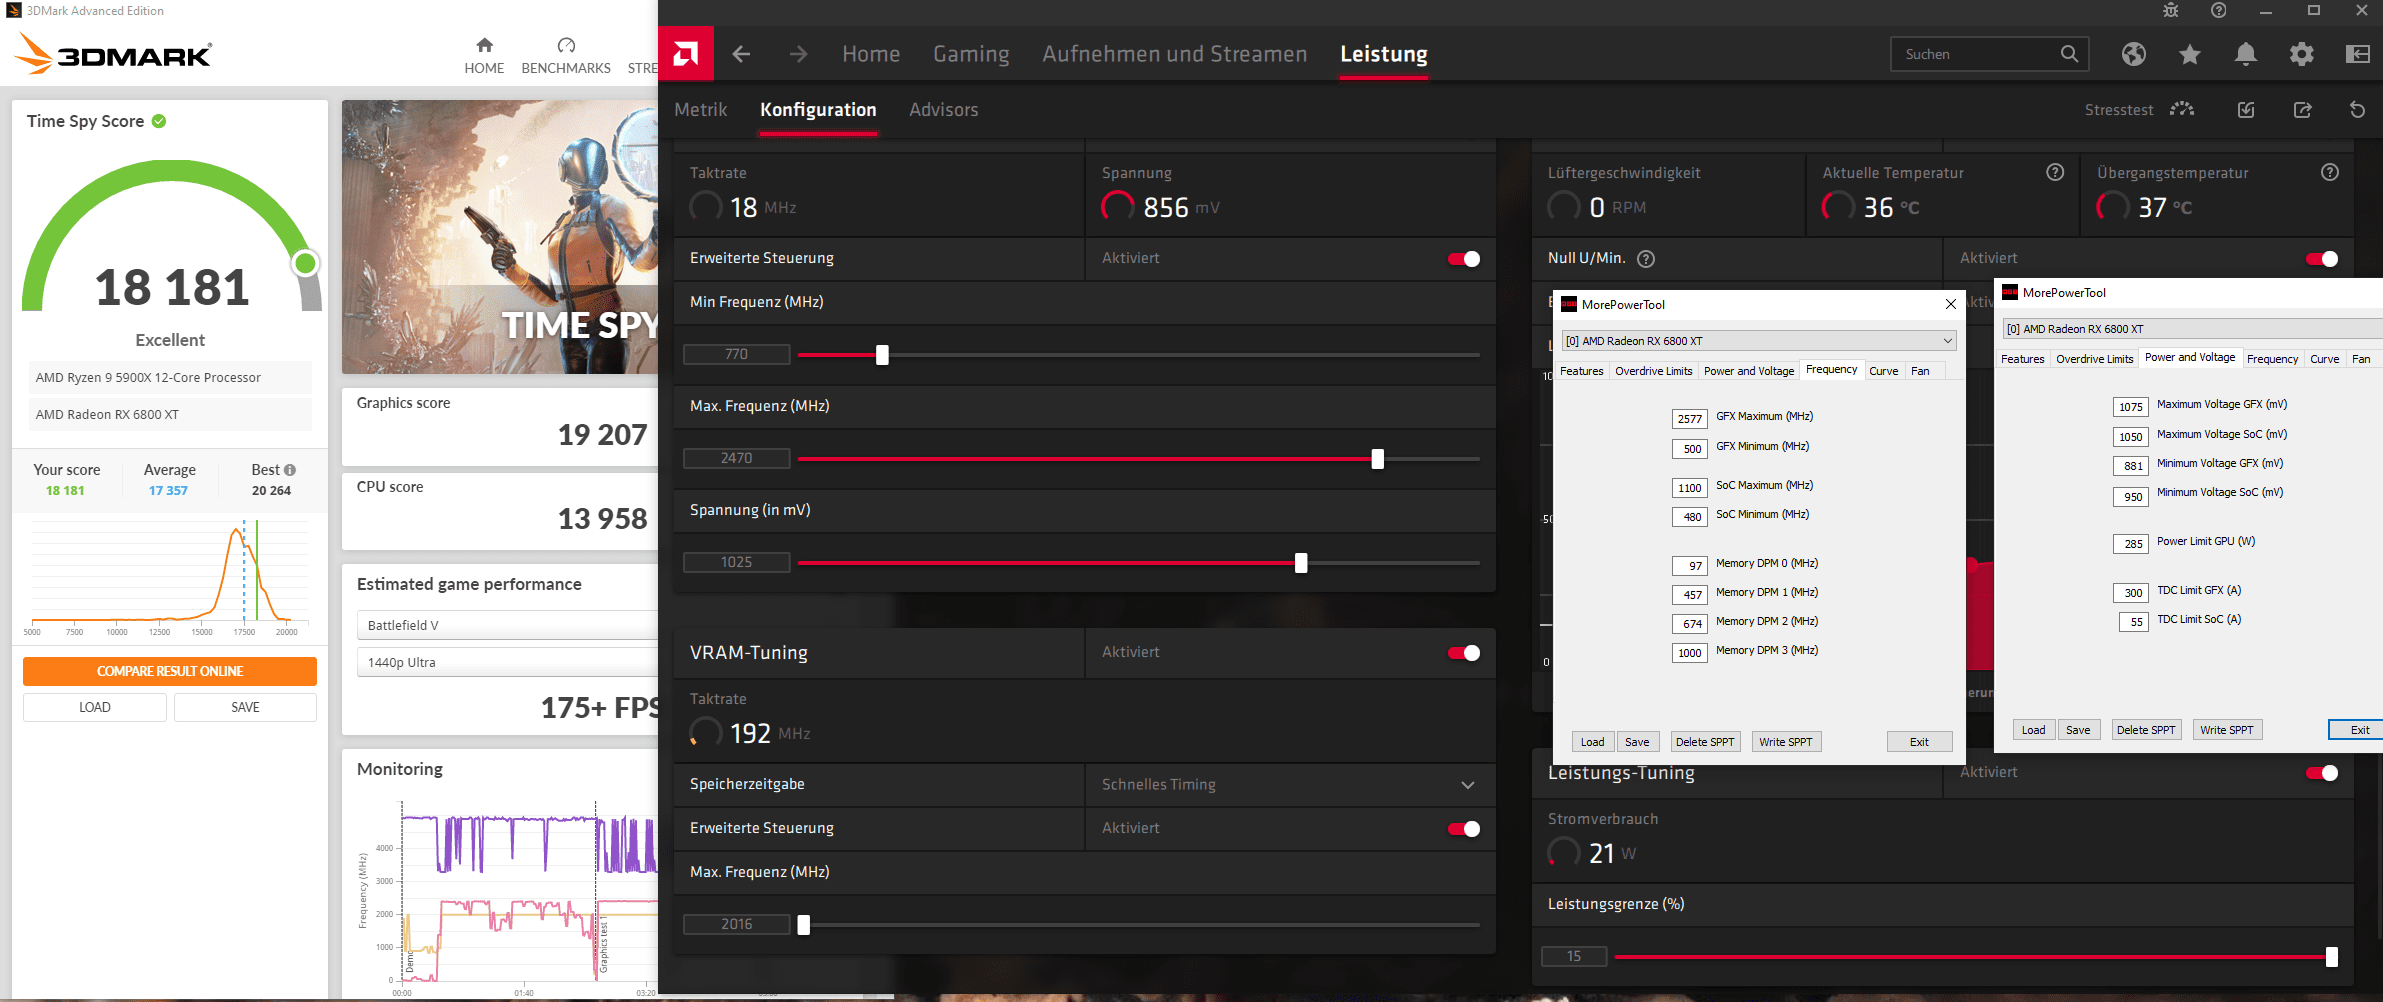The height and width of the screenshot is (1002, 2383).
Task: Go forward with the right arrow
Action: click(798, 54)
